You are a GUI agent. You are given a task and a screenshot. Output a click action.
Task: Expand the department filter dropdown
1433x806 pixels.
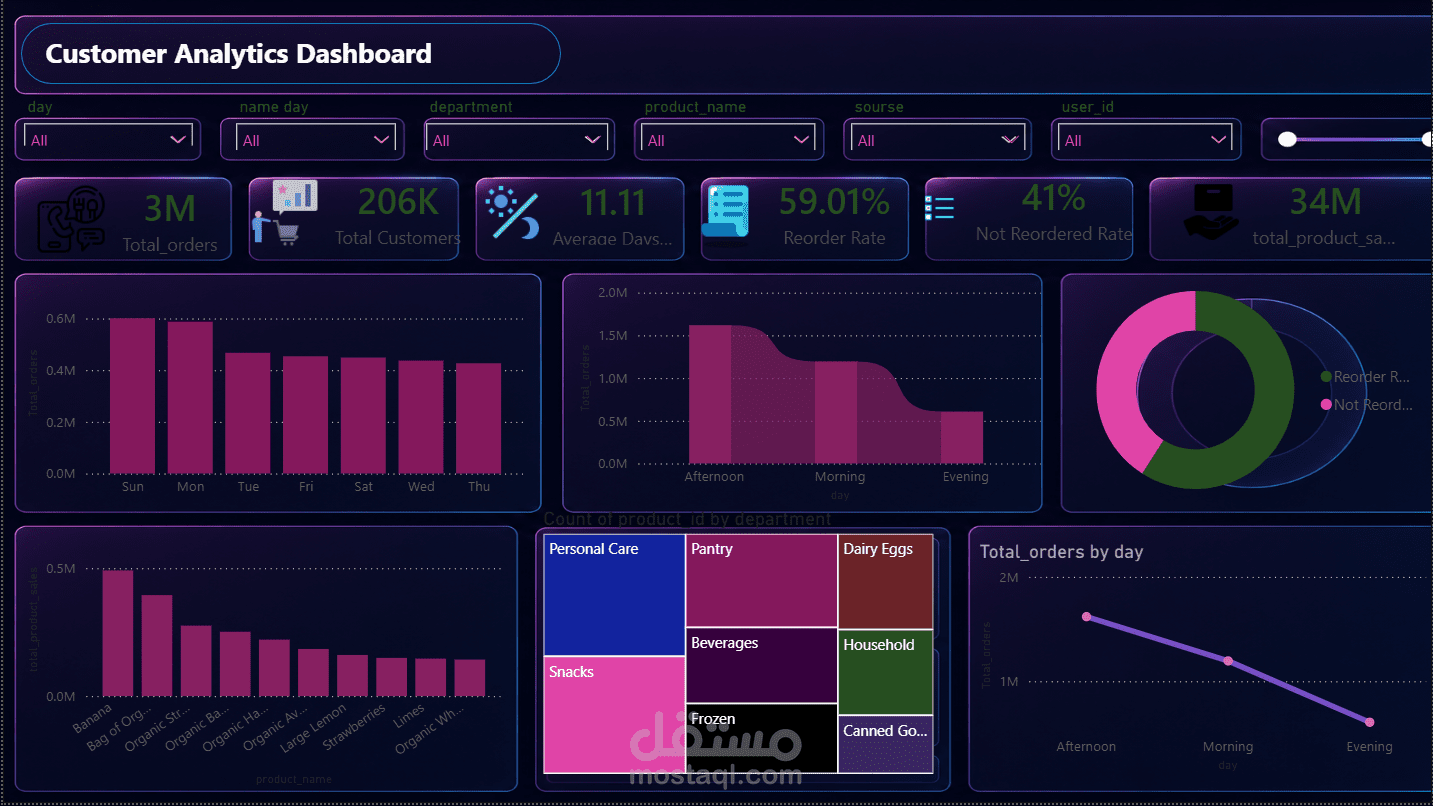click(x=519, y=139)
